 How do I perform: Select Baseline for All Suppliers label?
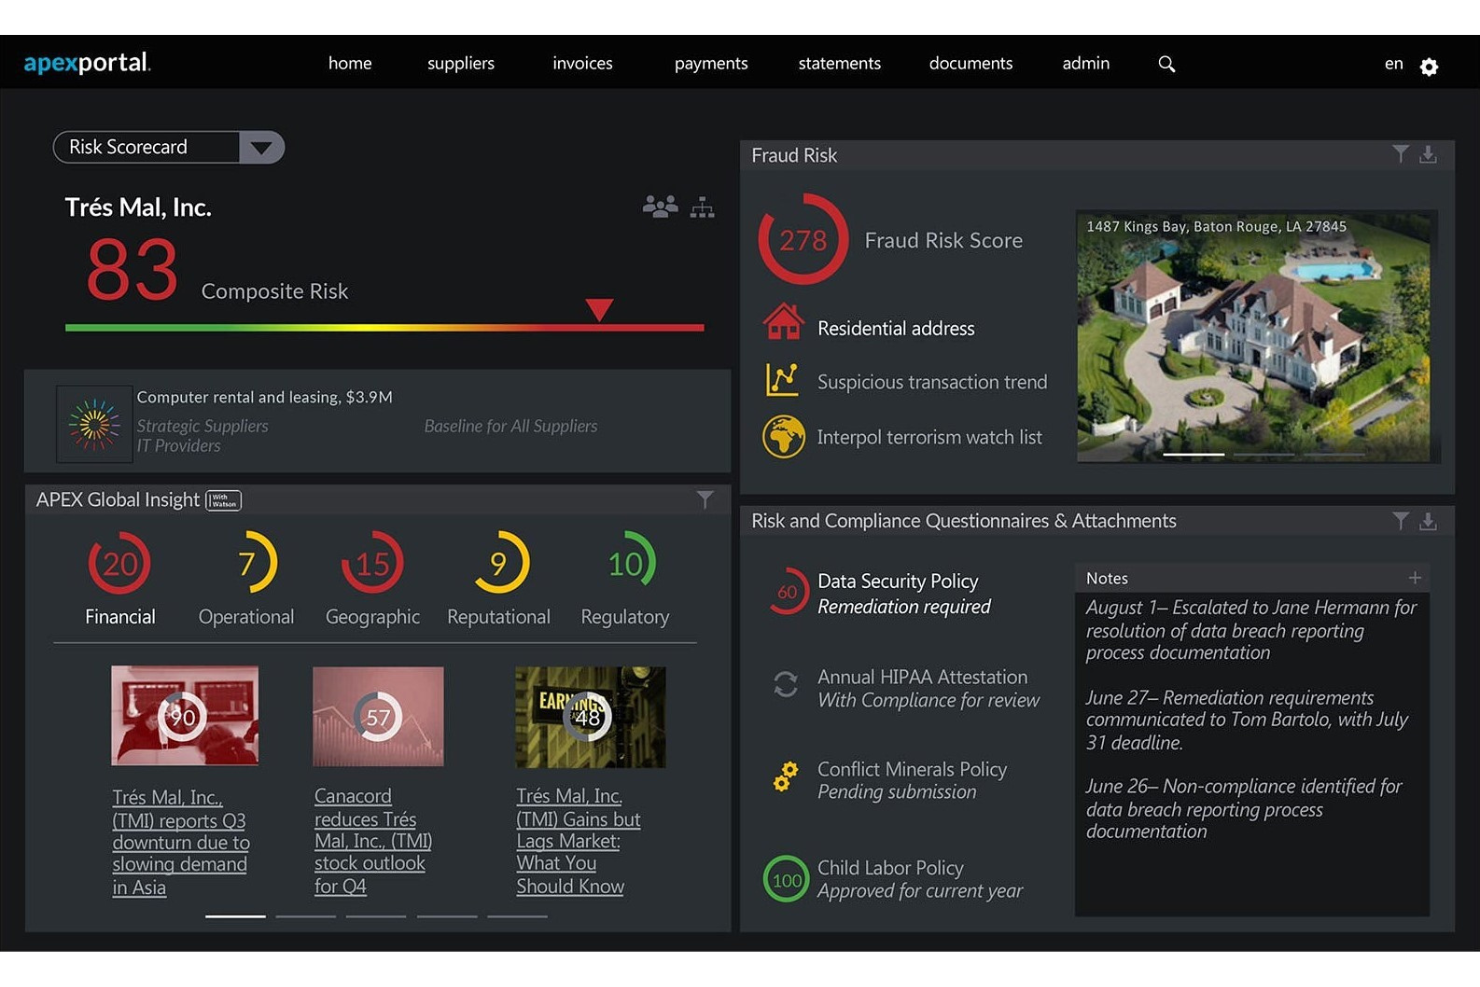[510, 426]
